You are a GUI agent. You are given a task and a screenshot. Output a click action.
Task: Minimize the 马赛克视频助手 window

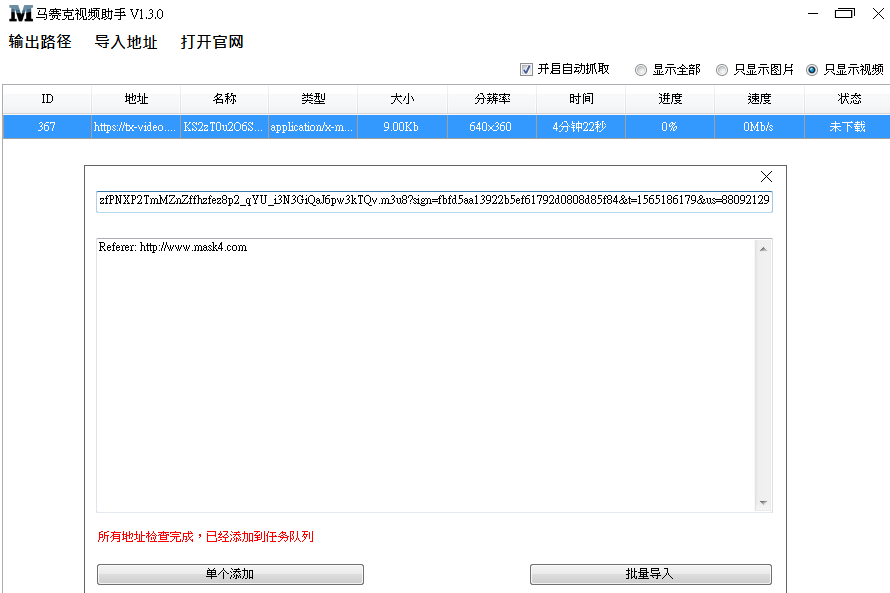(x=813, y=14)
